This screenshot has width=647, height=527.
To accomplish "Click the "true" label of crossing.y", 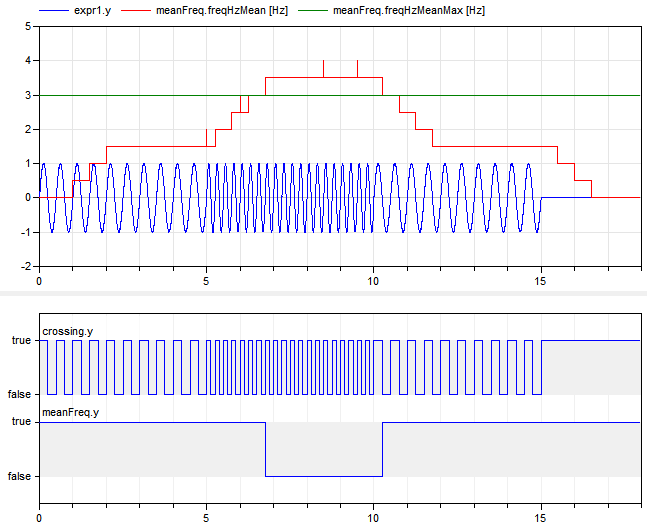I will [x=20, y=341].
